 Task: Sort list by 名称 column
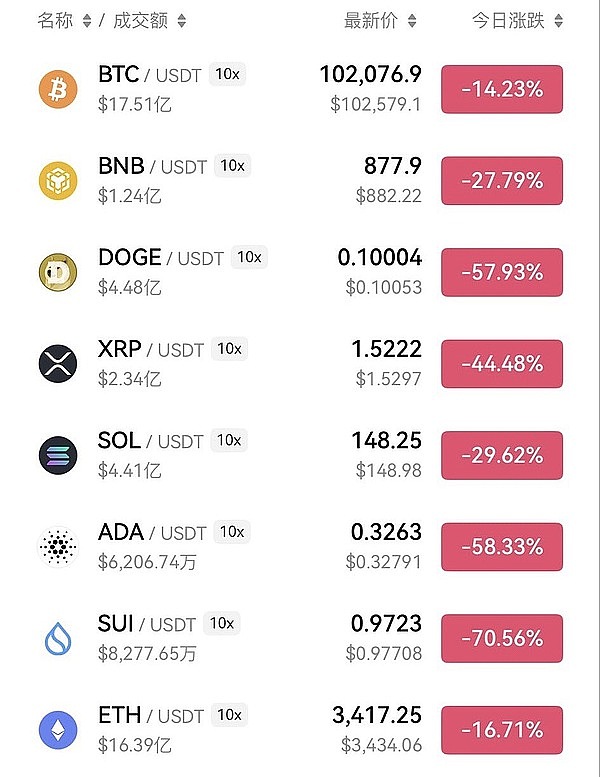click(64, 20)
